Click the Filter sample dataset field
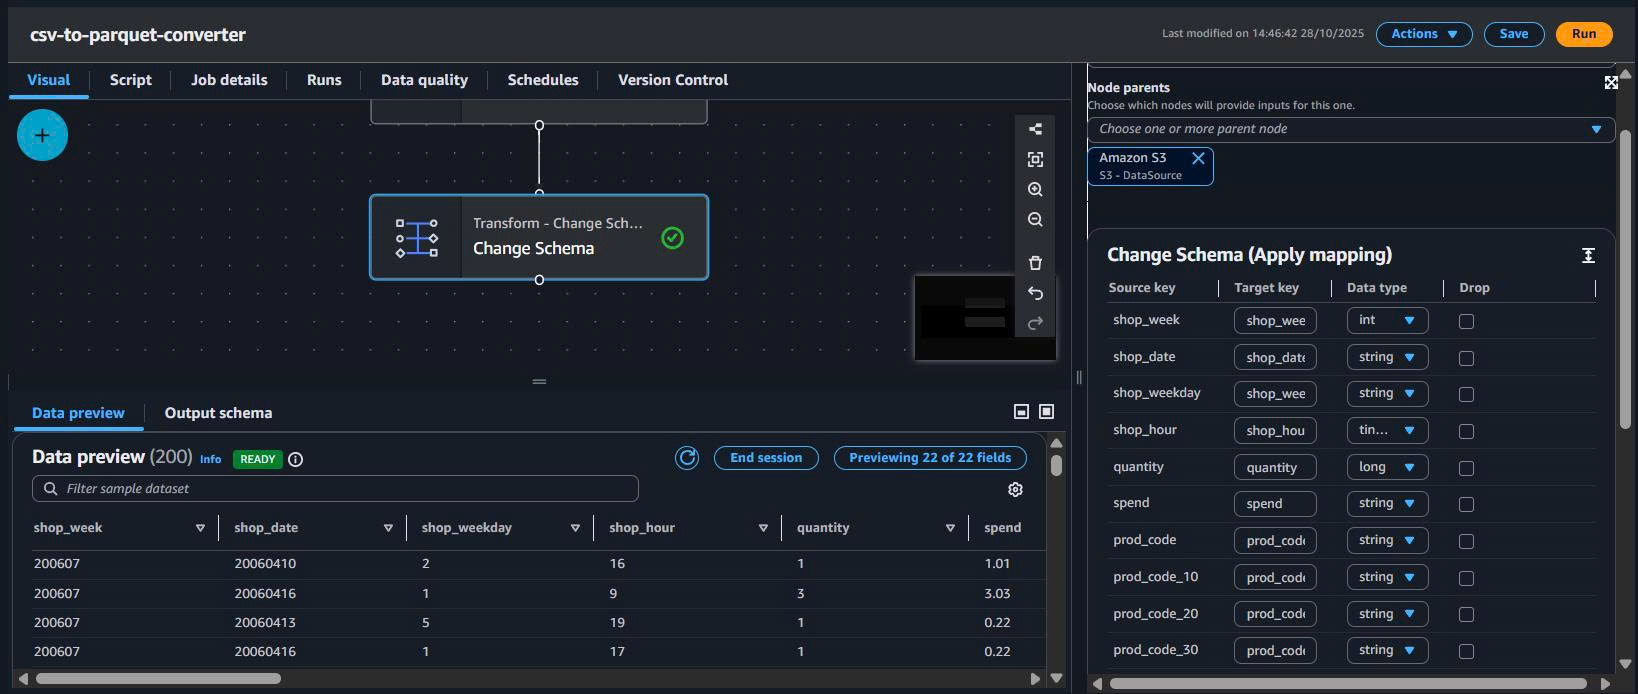 coord(335,489)
